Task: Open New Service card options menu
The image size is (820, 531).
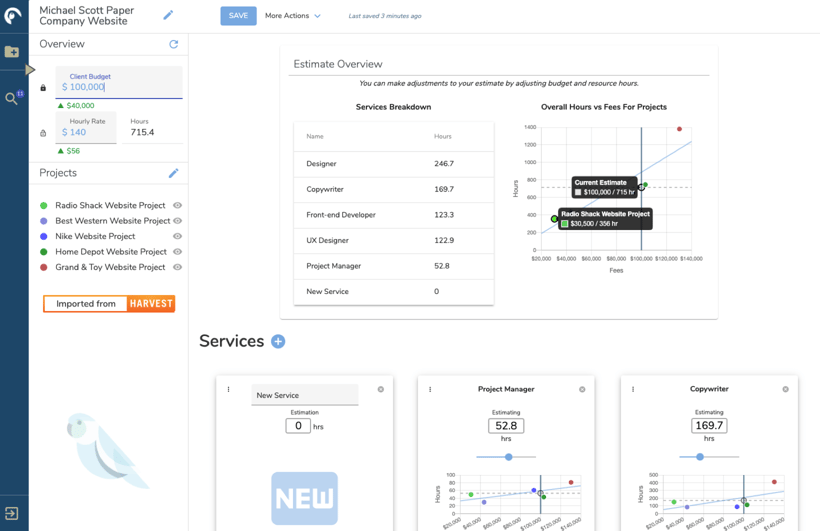Action: 229,389
